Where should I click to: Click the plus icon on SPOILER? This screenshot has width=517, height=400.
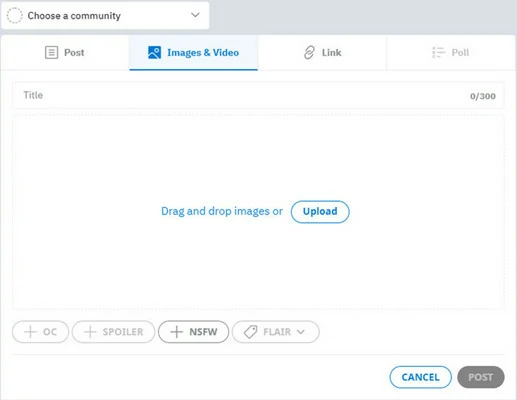[90, 332]
